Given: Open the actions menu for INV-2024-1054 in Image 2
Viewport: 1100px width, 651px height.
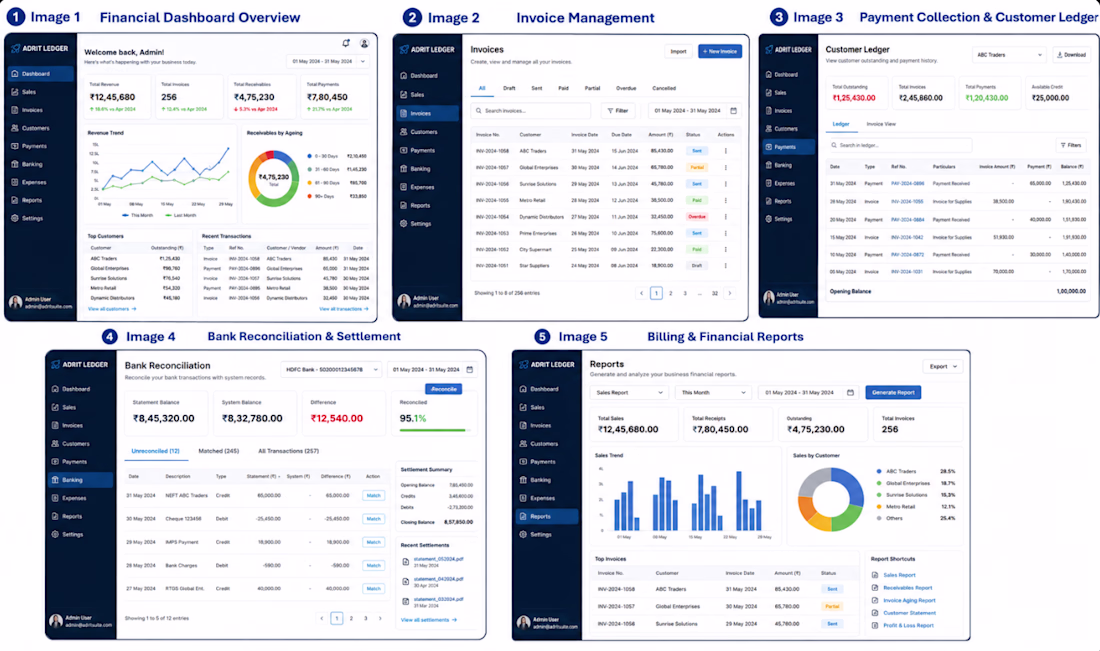Looking at the screenshot, I should (725, 217).
